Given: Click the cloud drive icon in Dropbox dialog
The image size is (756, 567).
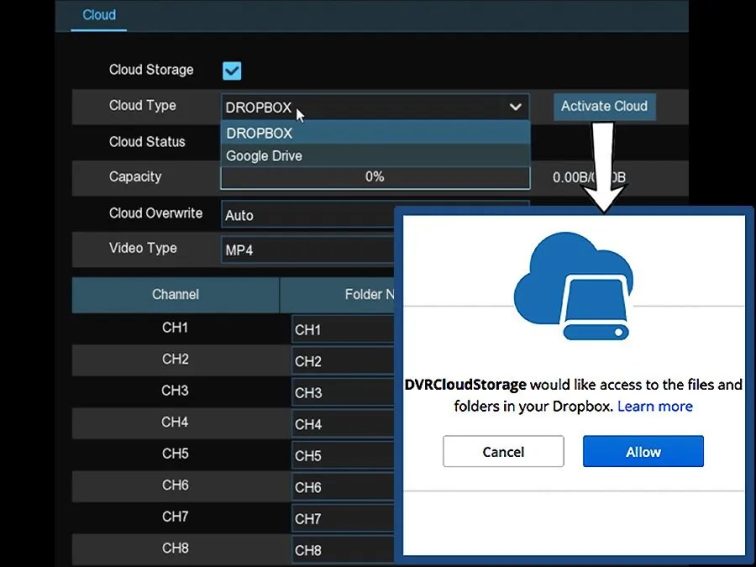Looking at the screenshot, I should pyautogui.click(x=574, y=286).
